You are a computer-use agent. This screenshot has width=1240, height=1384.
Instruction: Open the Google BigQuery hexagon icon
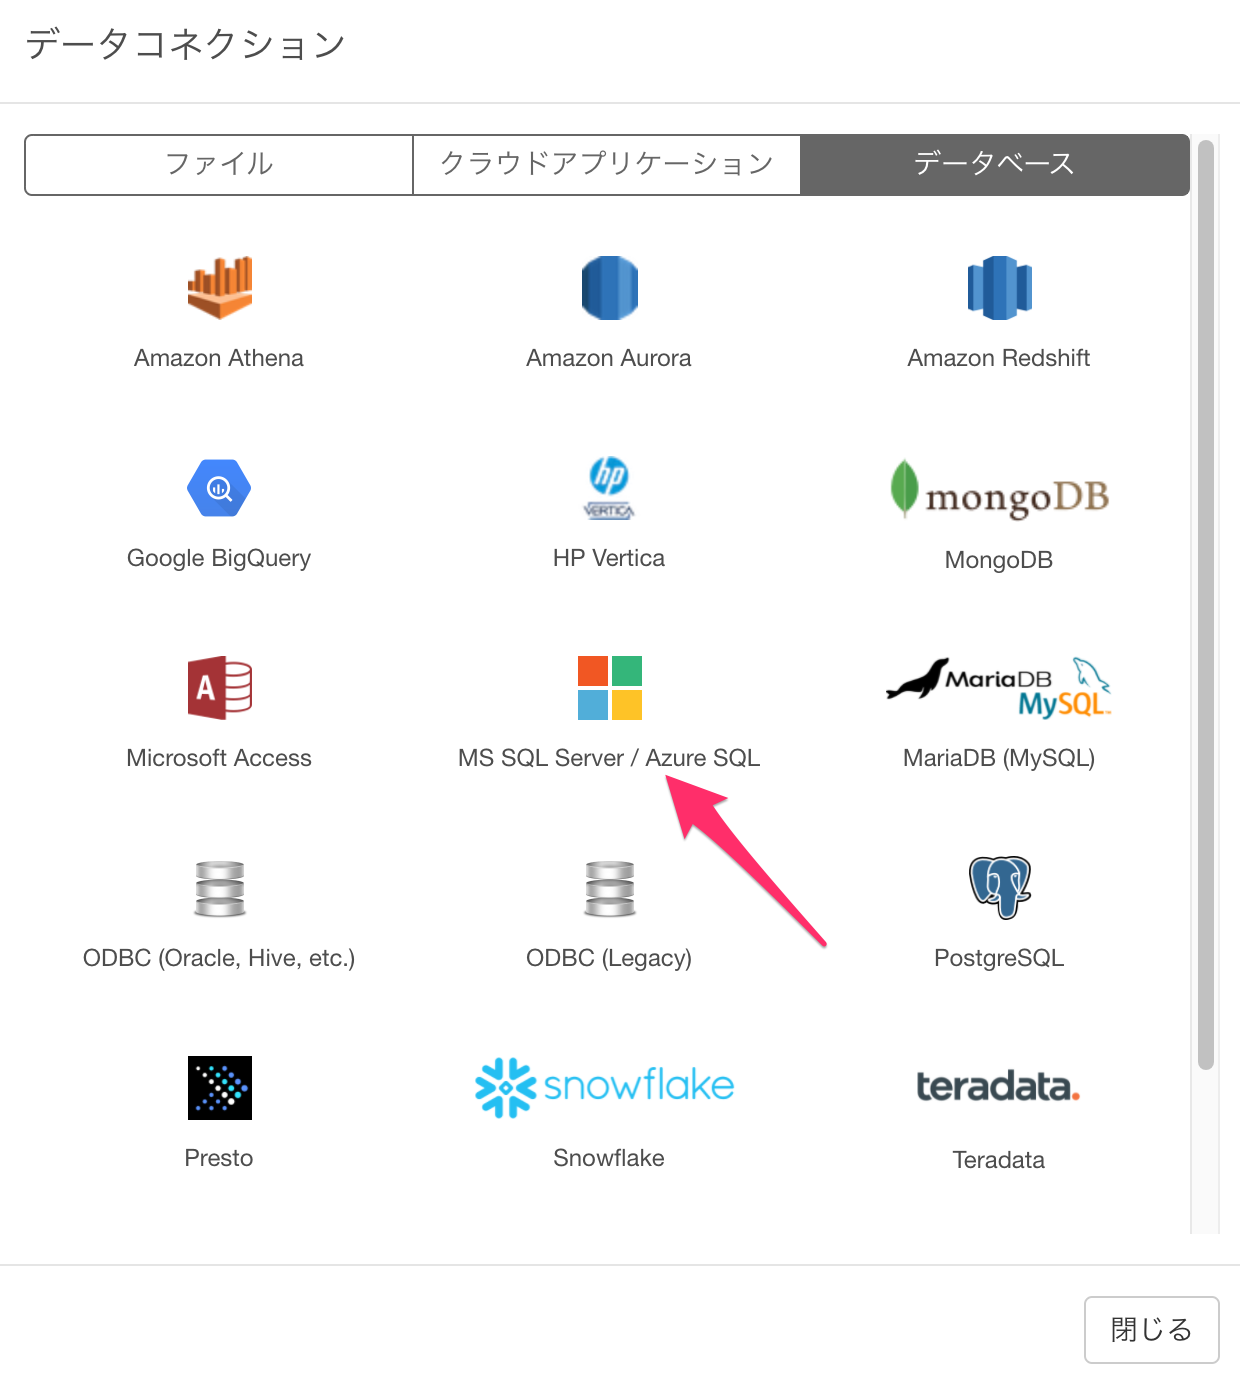point(219,488)
